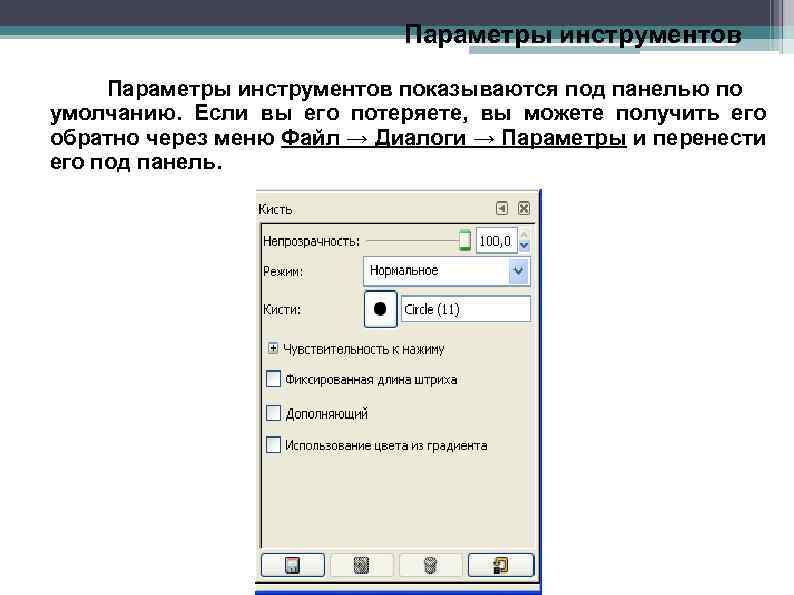Screen dimensions: 794x595
Task: Click the Непрозрачность slider handle
Action: (x=465, y=240)
